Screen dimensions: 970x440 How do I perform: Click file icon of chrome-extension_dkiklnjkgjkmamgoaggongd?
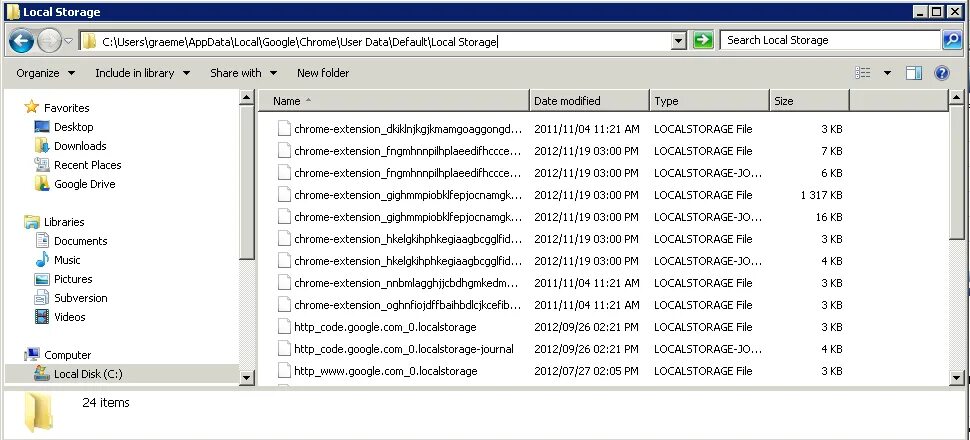tap(284, 129)
